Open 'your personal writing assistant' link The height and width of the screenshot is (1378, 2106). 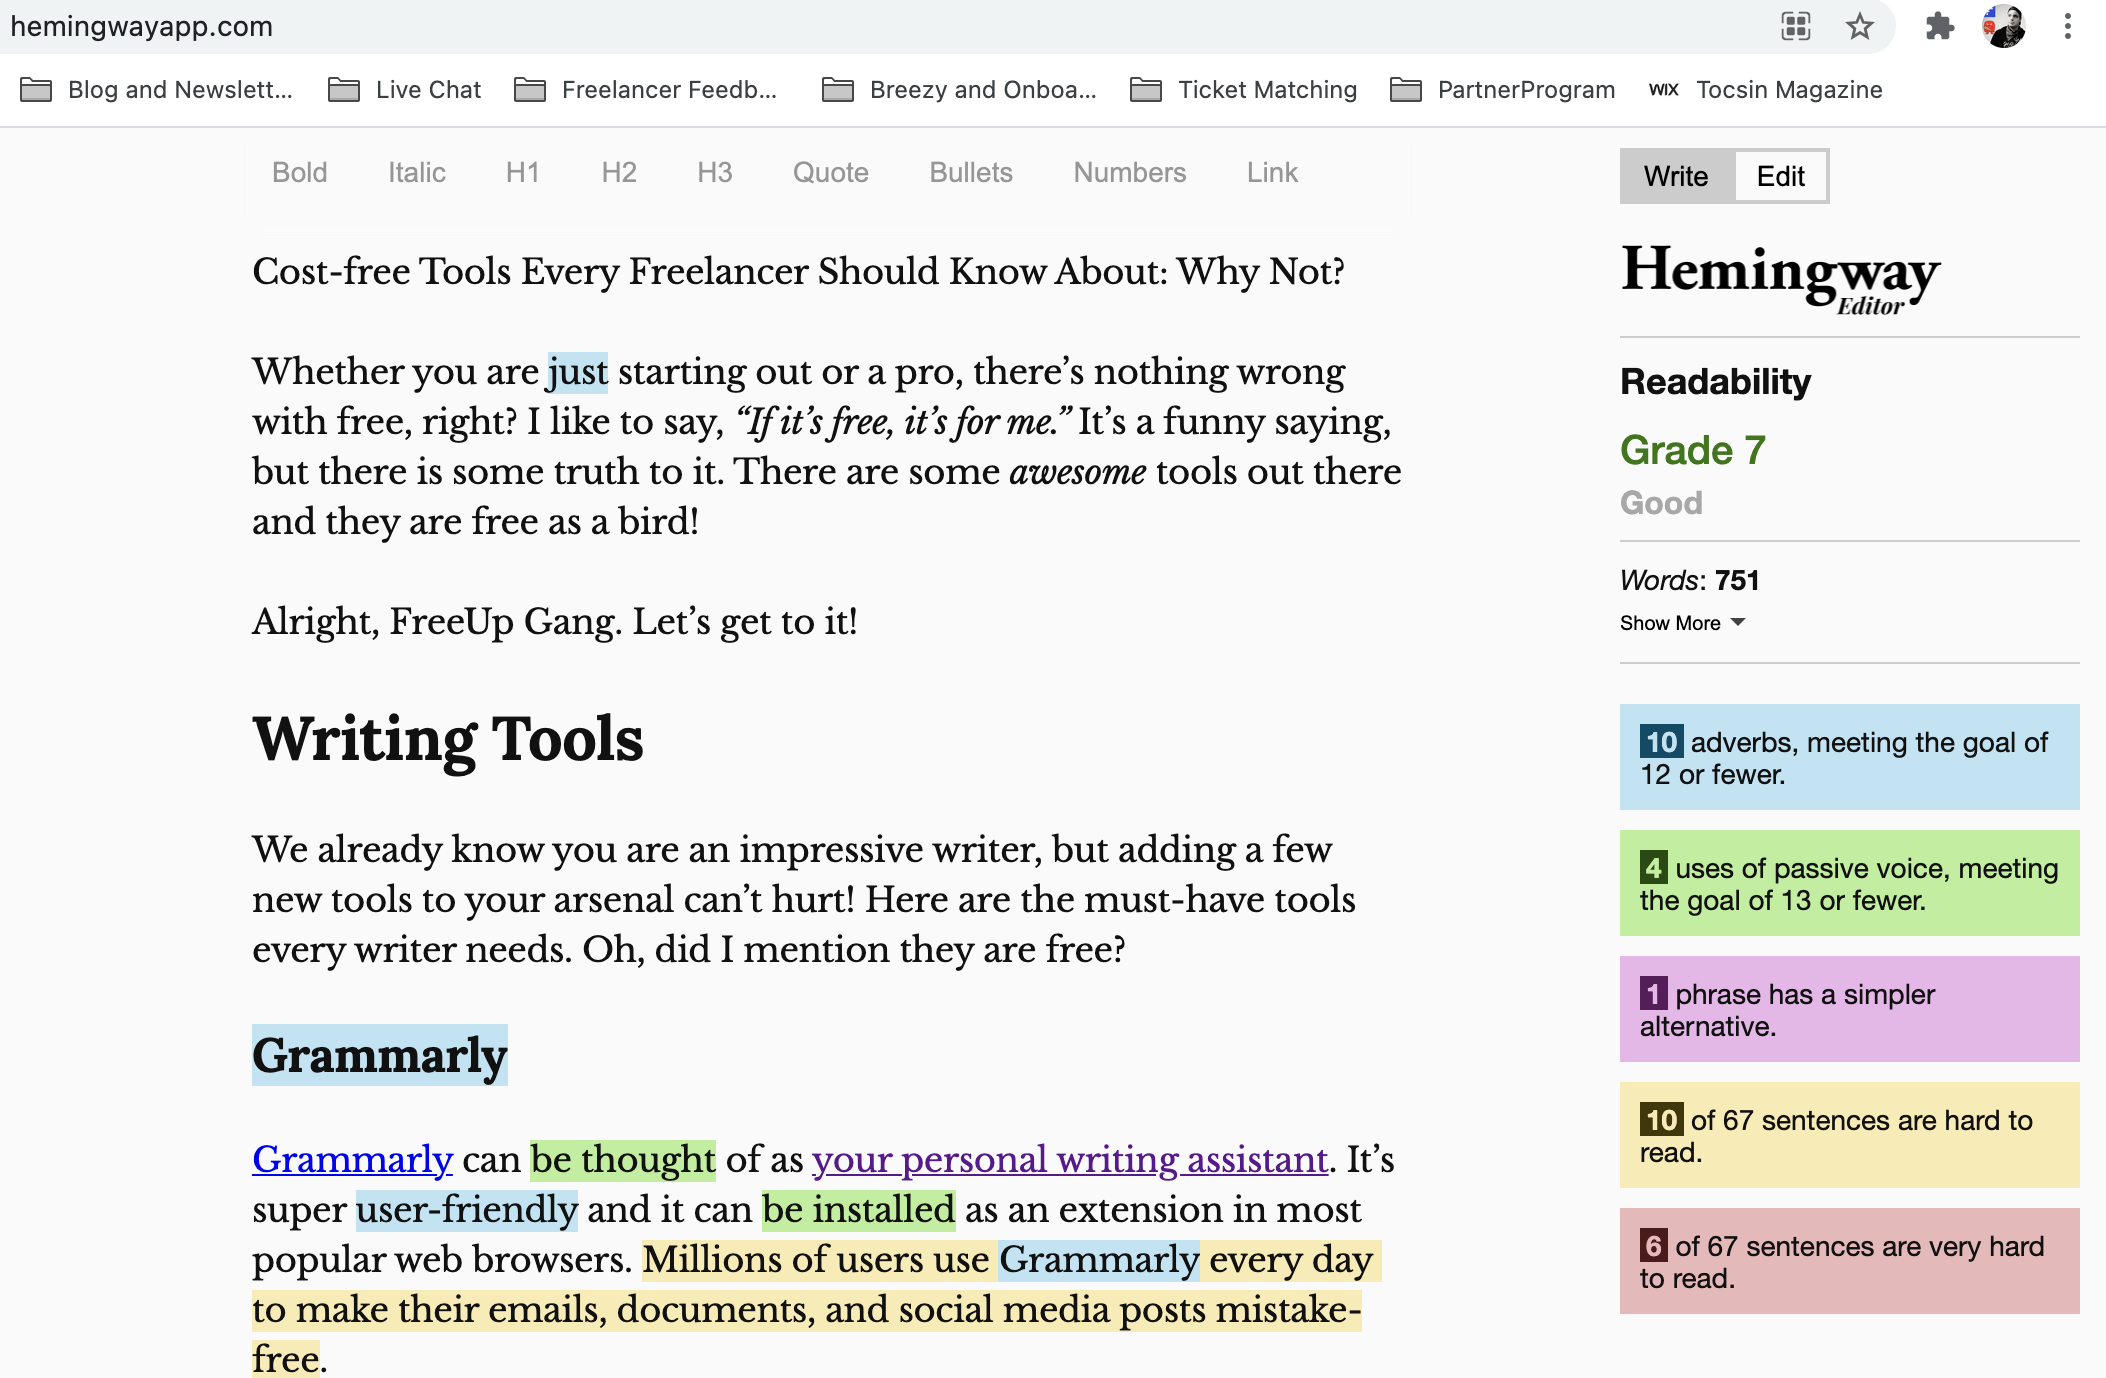click(1070, 1159)
